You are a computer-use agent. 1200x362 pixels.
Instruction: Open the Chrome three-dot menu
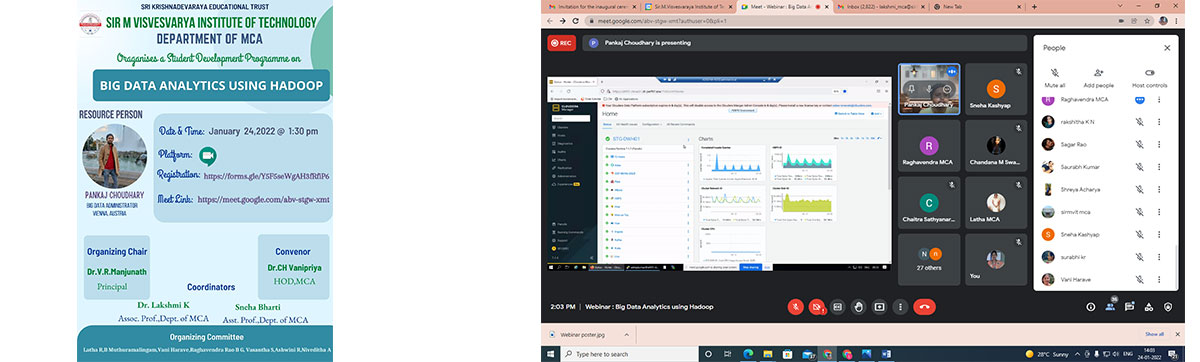(x=1177, y=20)
